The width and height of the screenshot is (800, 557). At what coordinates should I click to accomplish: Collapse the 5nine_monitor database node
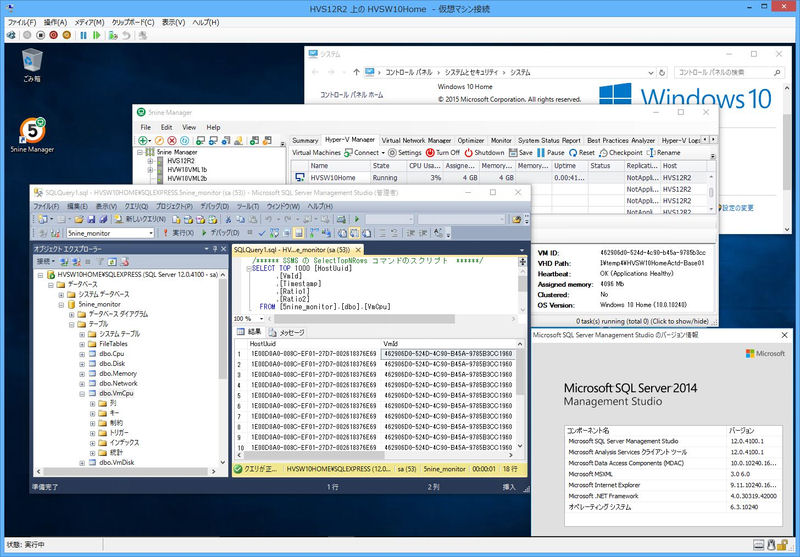(61, 305)
